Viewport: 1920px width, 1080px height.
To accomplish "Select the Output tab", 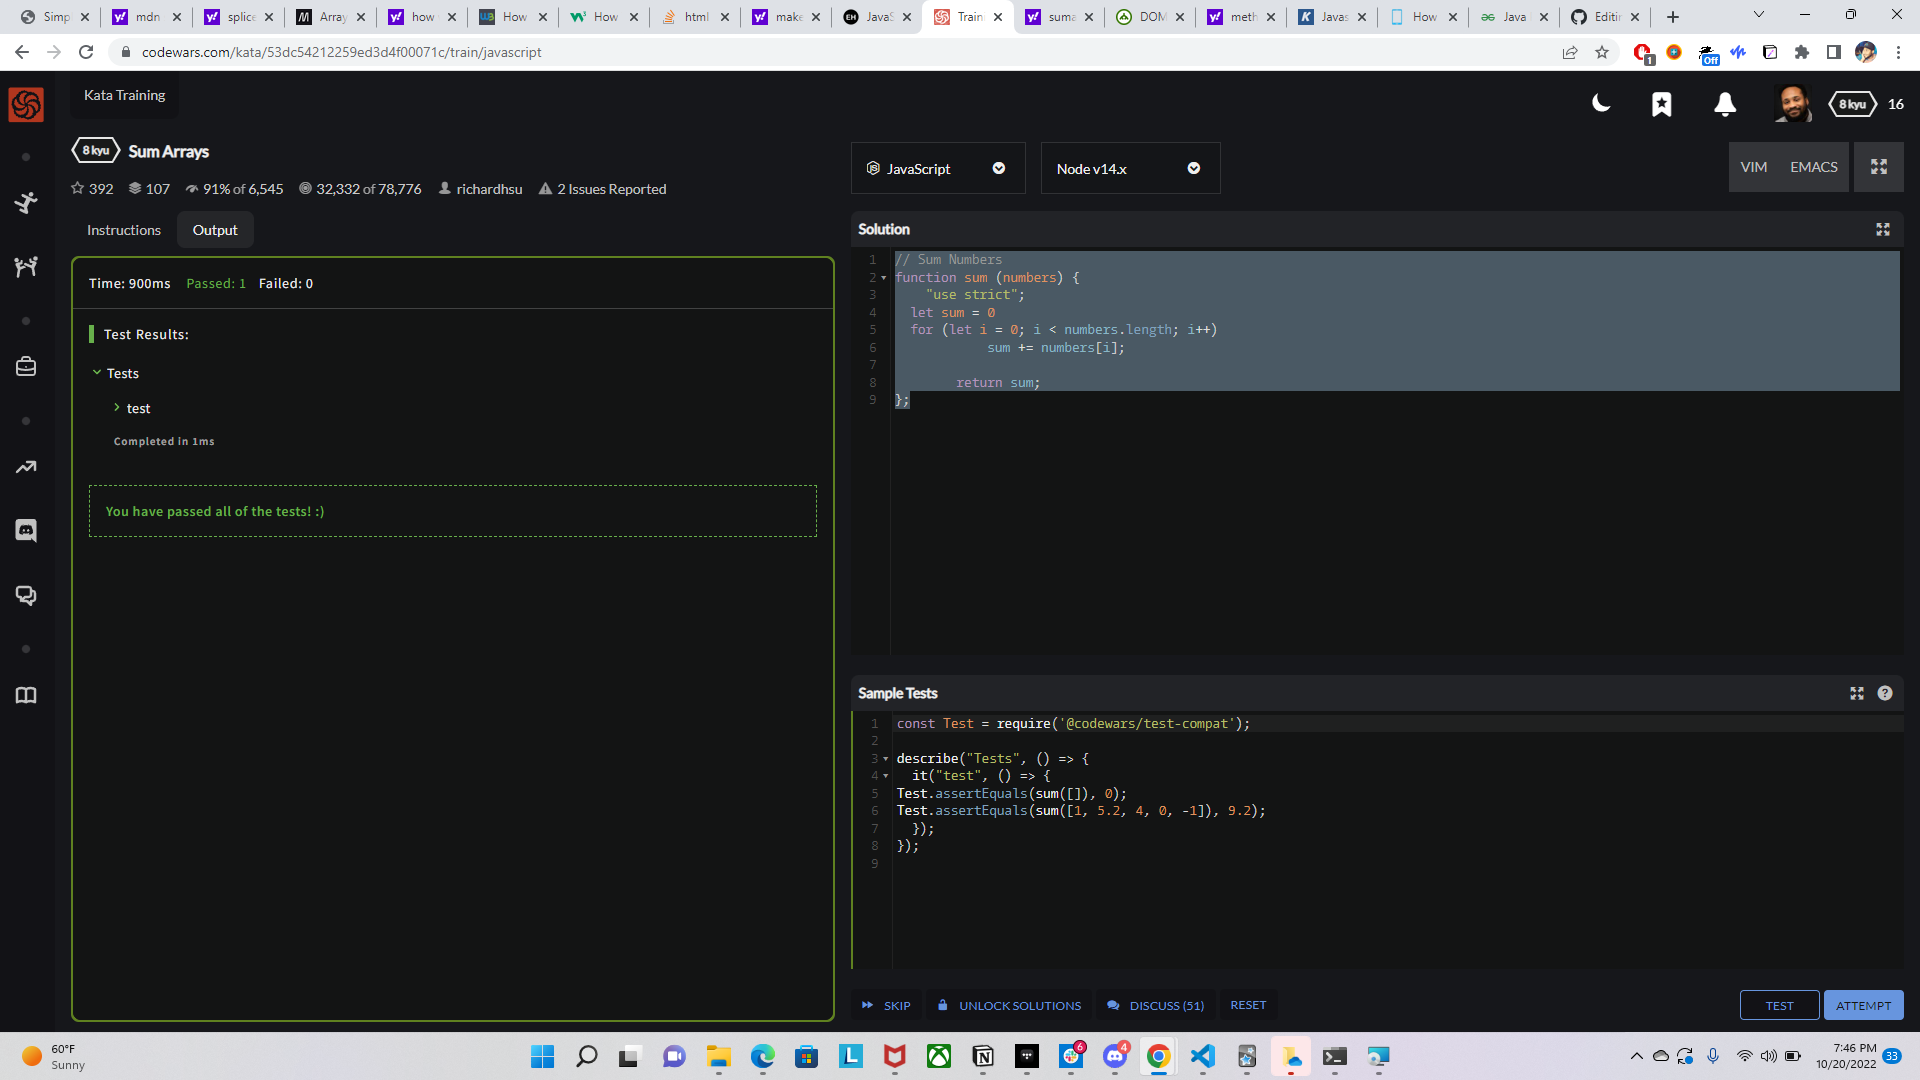I will coord(215,230).
